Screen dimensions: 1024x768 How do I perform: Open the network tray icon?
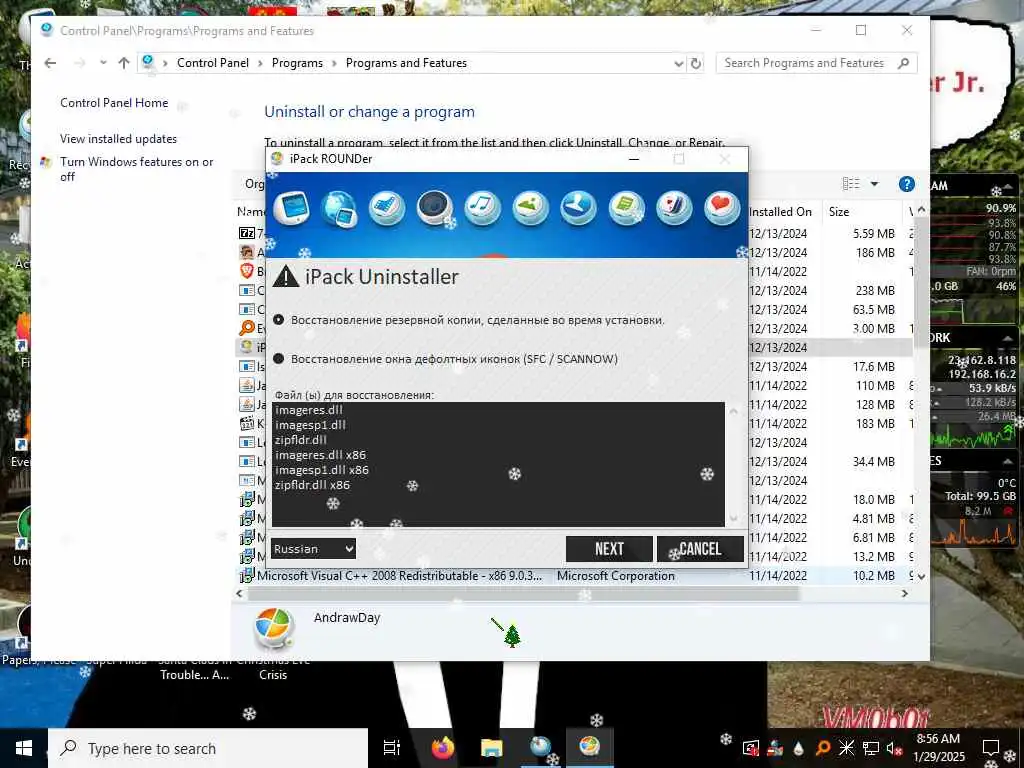tap(871, 748)
